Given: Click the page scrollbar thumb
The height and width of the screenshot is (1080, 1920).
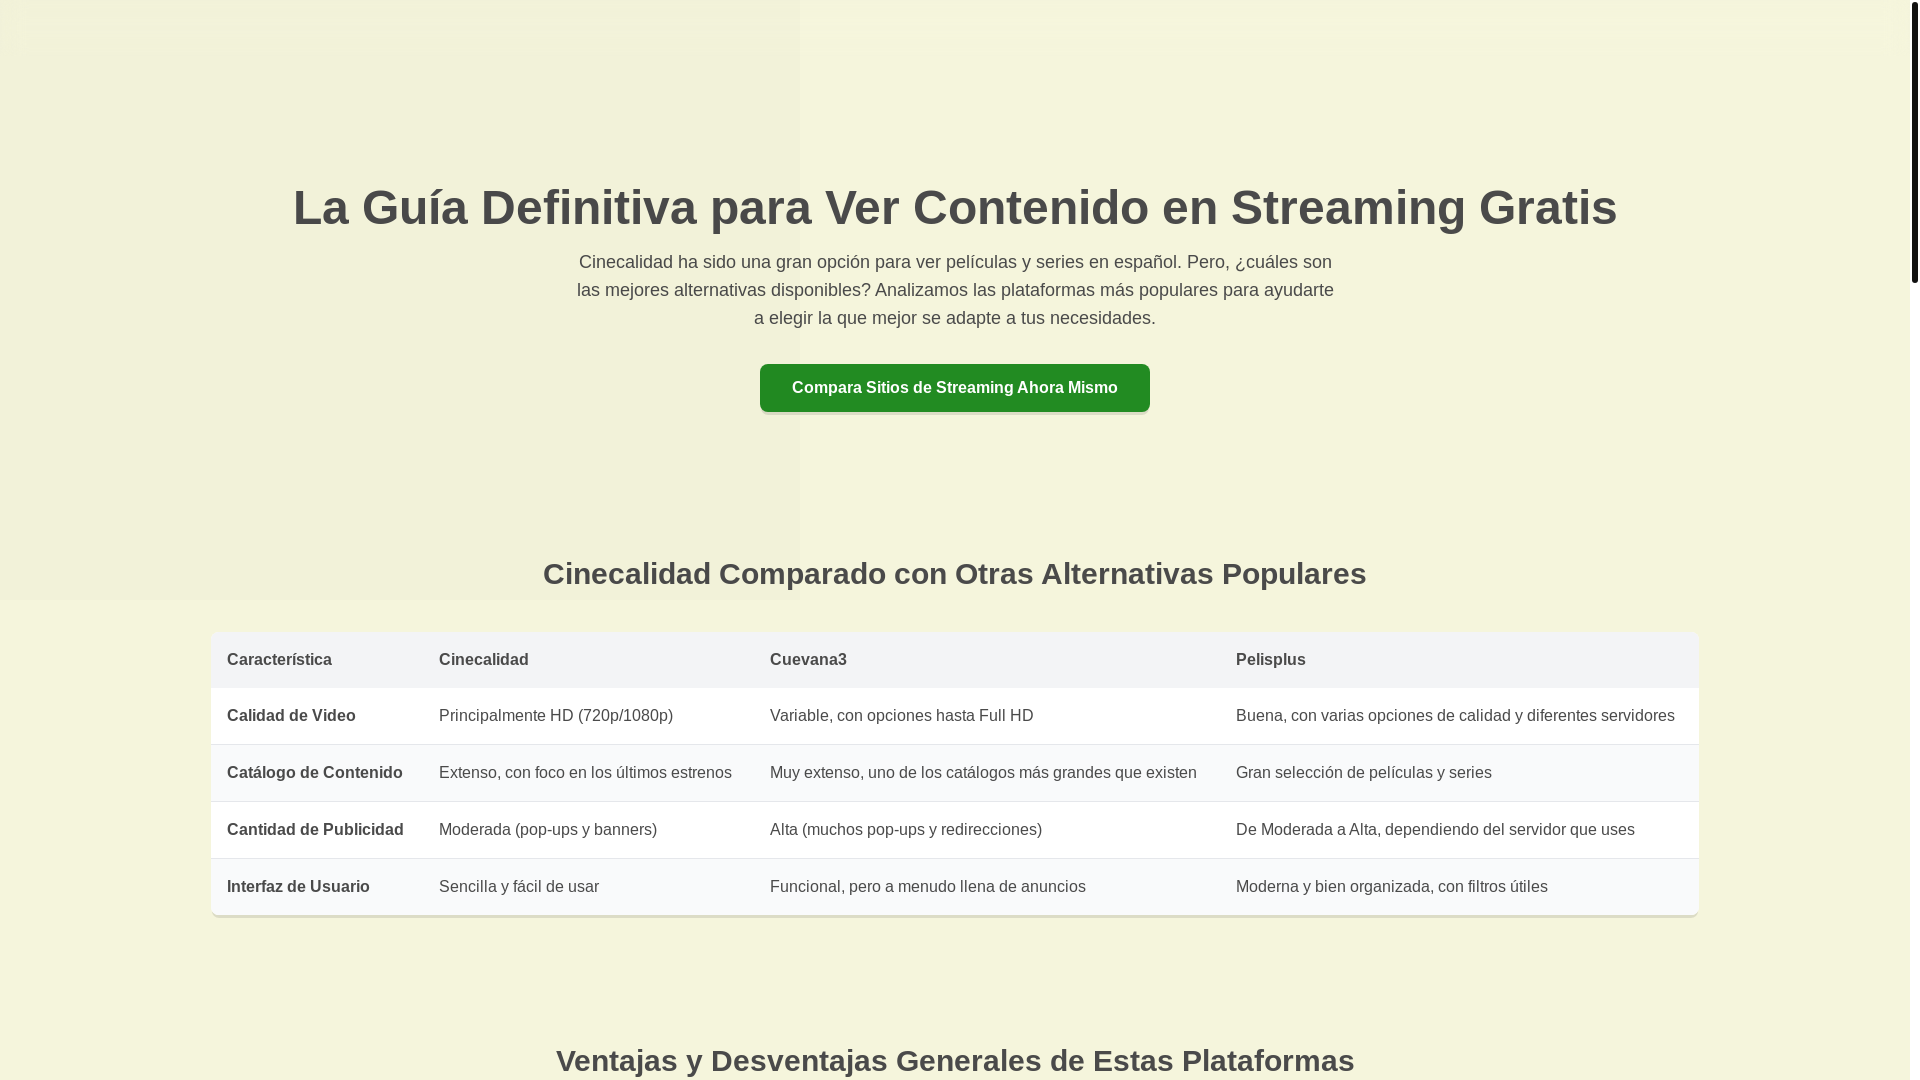Looking at the screenshot, I should point(1914,142).
